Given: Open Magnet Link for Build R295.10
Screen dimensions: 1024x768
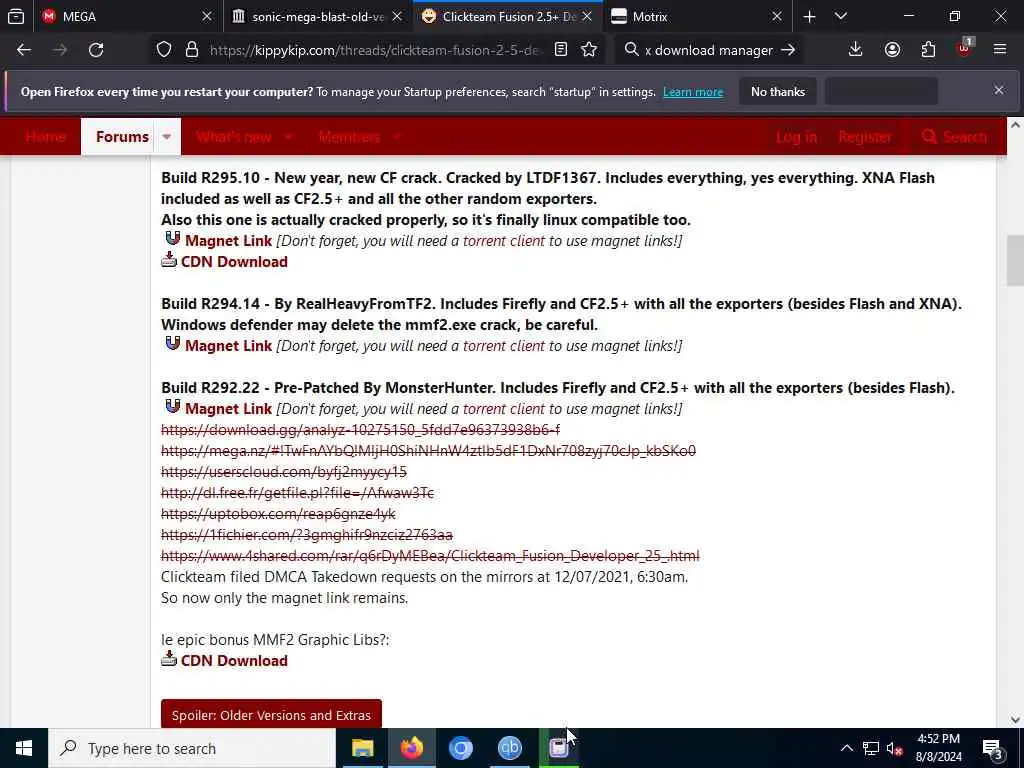Looking at the screenshot, I should pyautogui.click(x=228, y=240).
